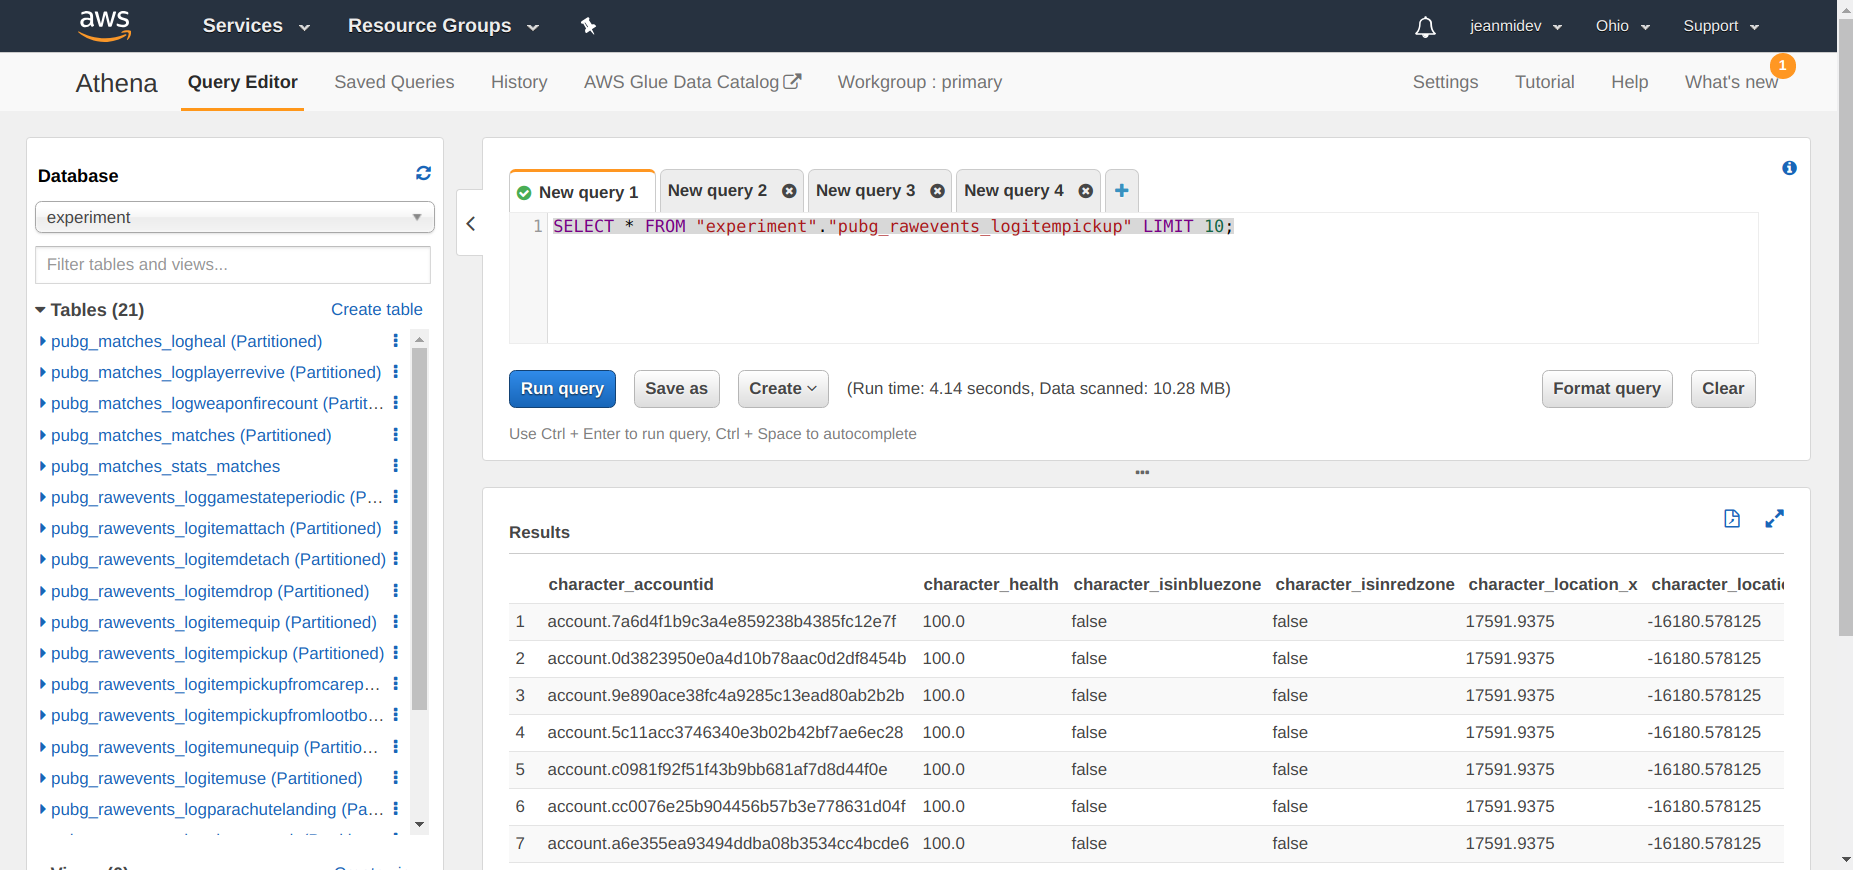
Task: Open the Ohio region selector
Action: pos(1622,26)
